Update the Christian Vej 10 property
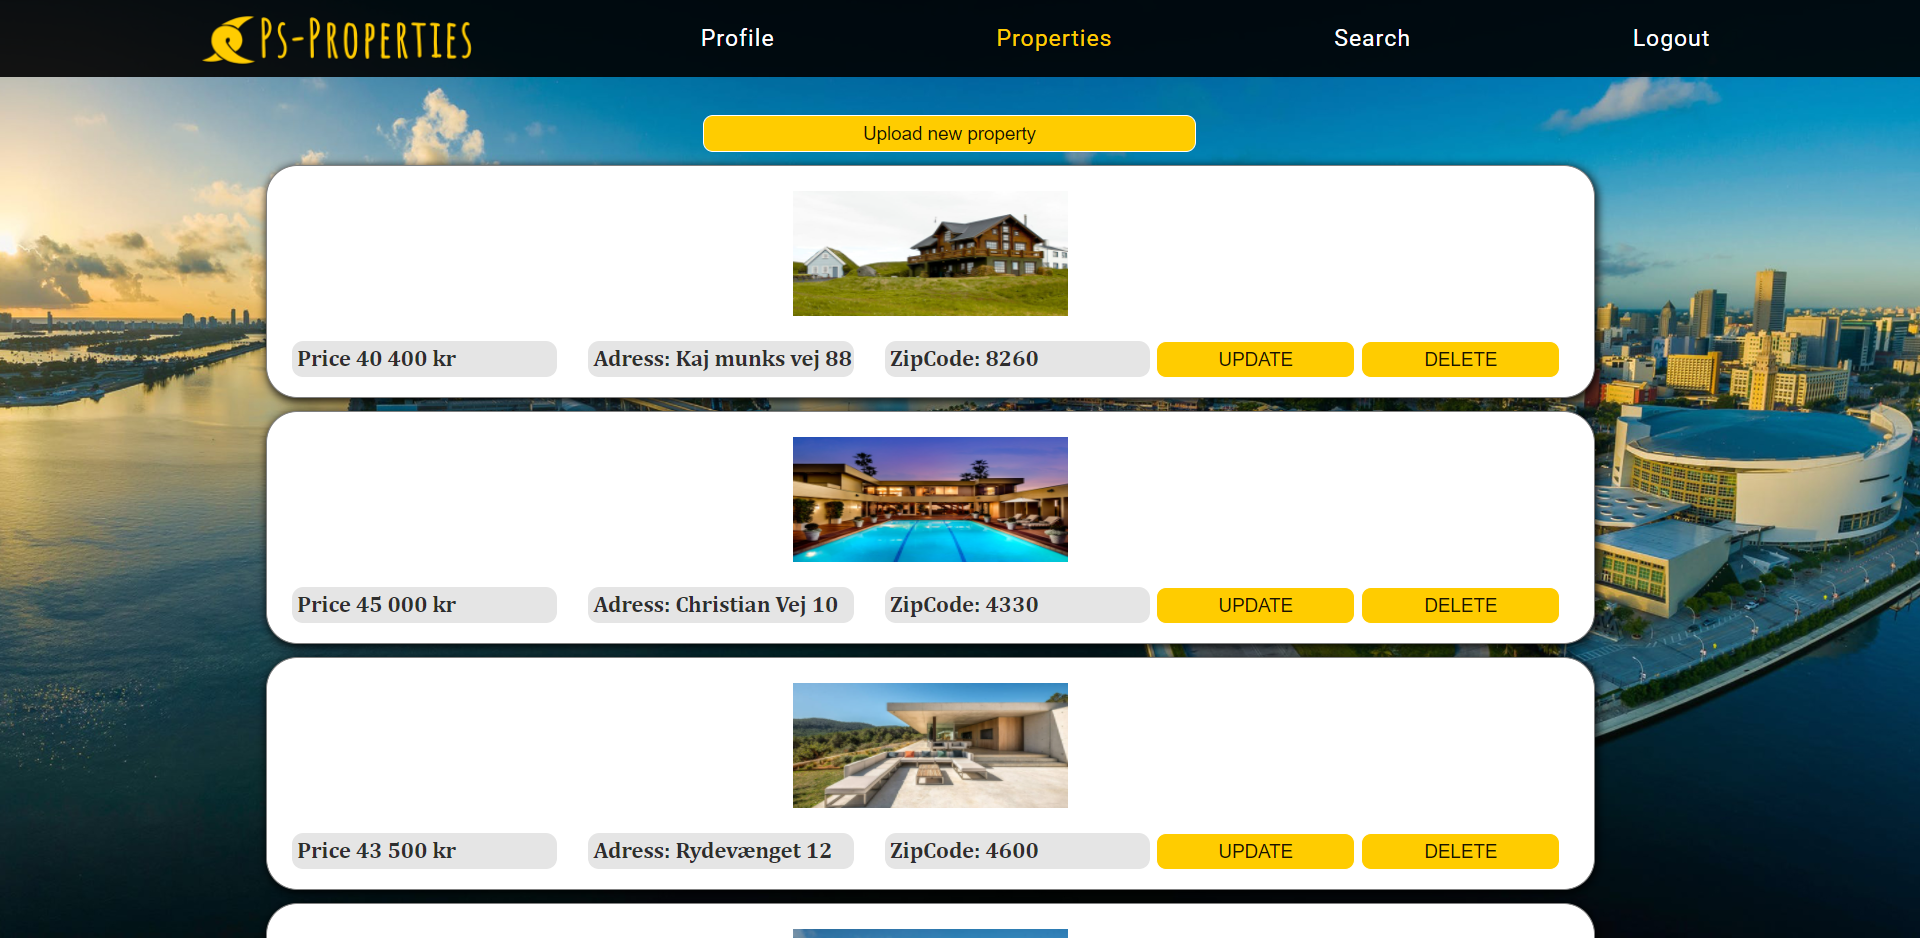1920x938 pixels. [x=1255, y=605]
